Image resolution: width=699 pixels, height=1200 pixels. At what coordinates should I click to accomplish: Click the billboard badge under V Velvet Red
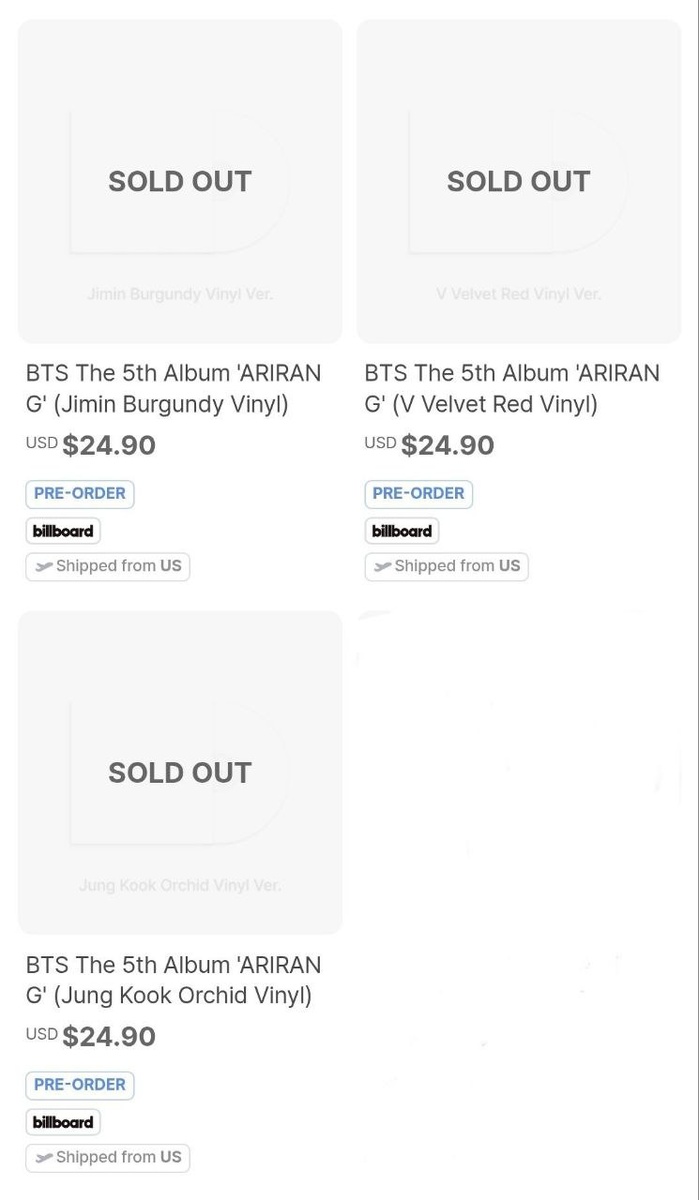click(x=402, y=531)
